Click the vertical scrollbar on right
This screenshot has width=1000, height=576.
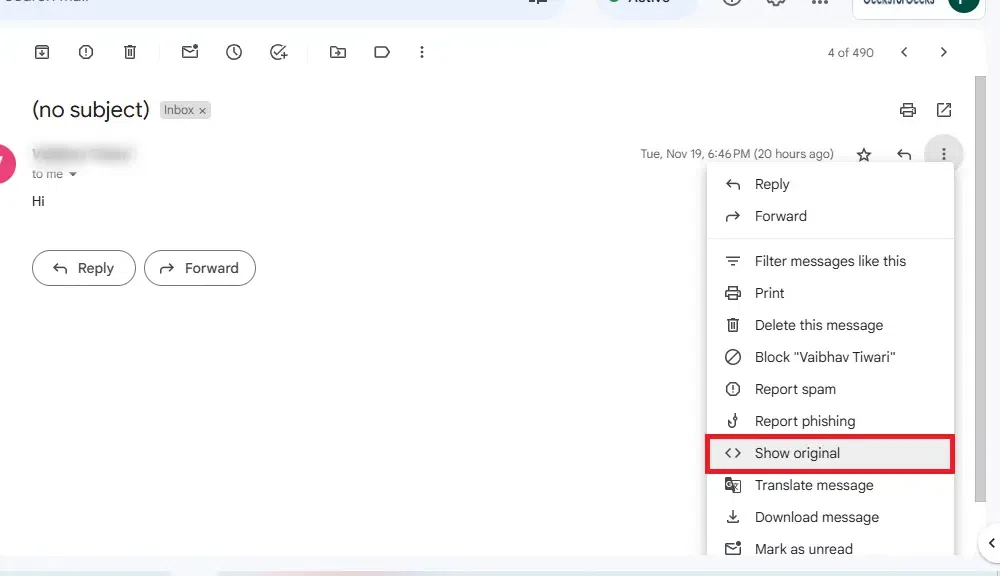click(x=980, y=289)
